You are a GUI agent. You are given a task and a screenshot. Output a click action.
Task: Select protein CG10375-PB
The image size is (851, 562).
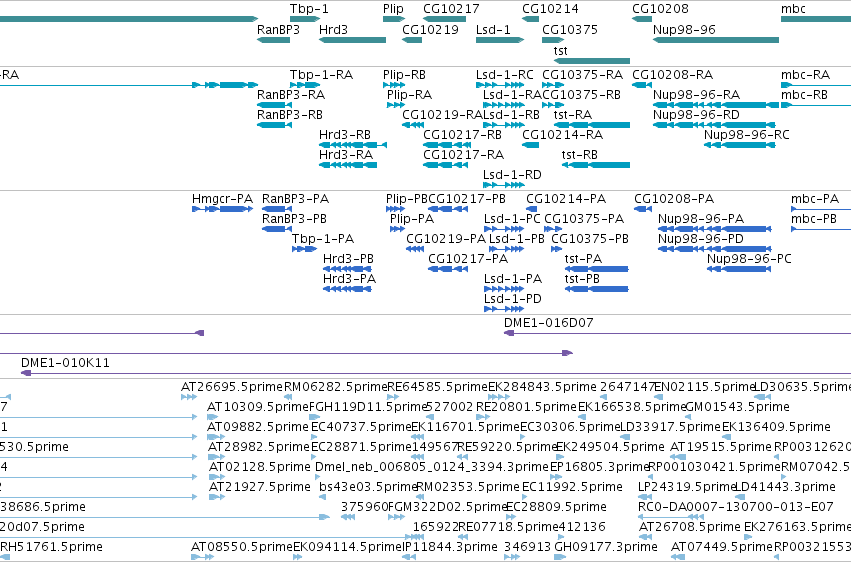tap(556, 249)
